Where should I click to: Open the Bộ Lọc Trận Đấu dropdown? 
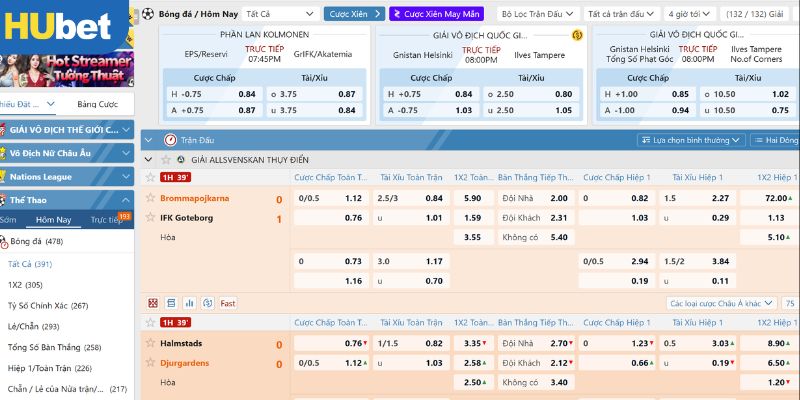[538, 14]
